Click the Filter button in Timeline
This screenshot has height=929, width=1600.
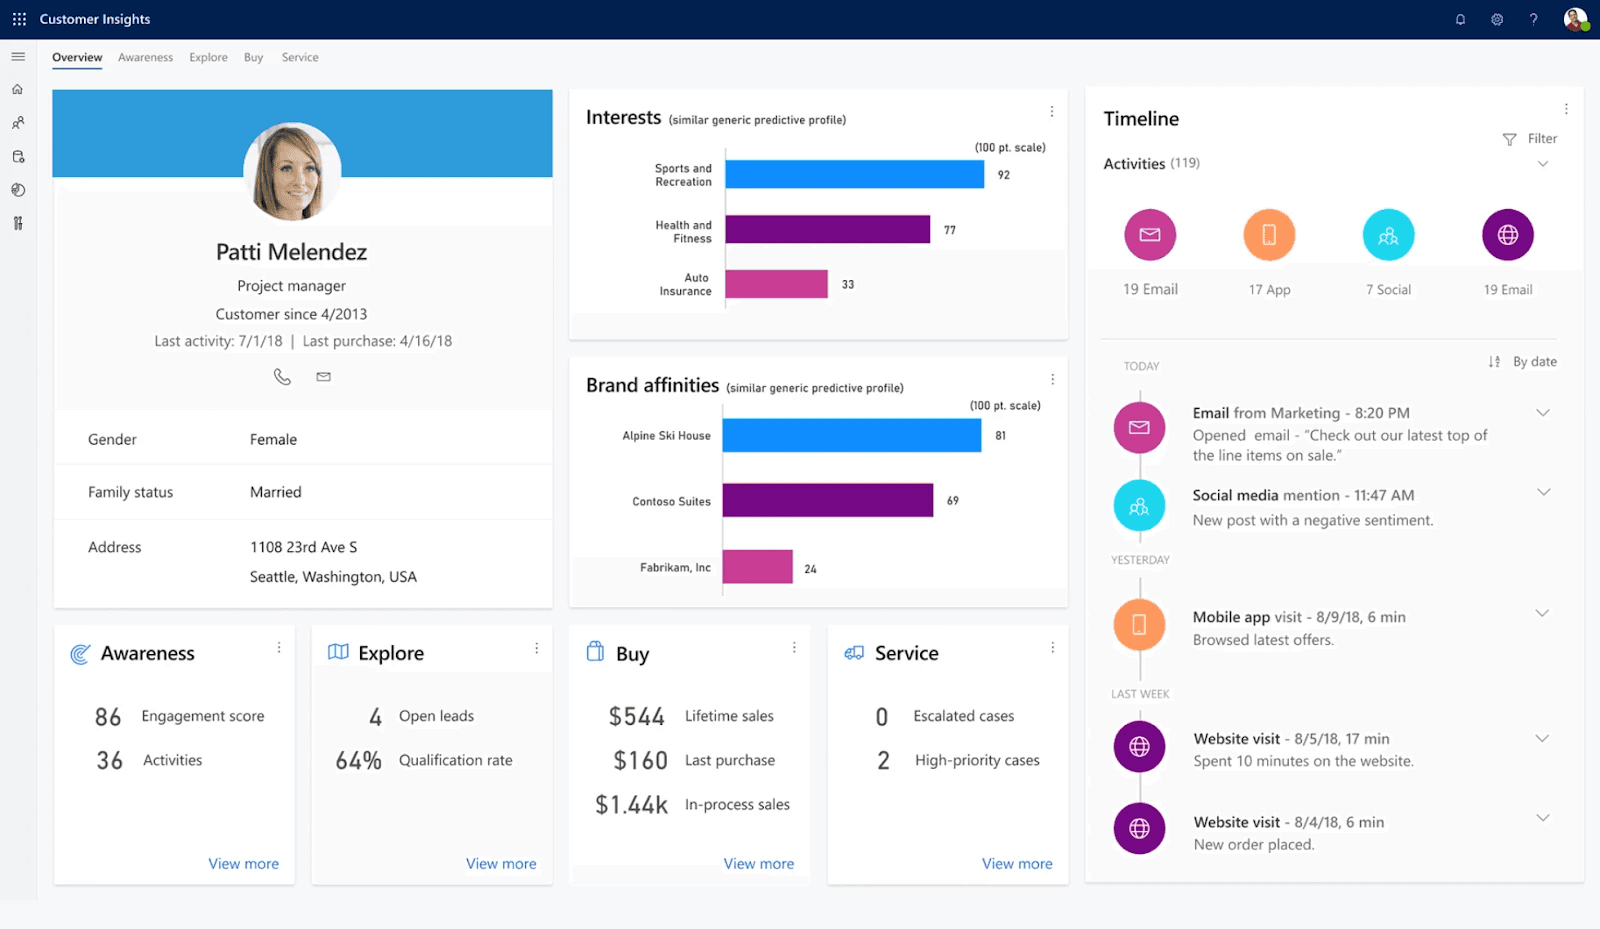click(1530, 139)
